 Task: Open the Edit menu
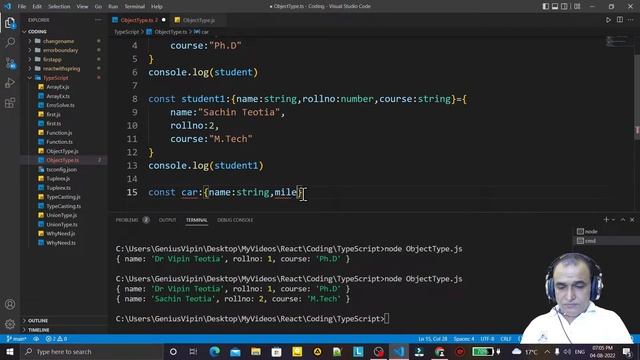click(x=37, y=7)
